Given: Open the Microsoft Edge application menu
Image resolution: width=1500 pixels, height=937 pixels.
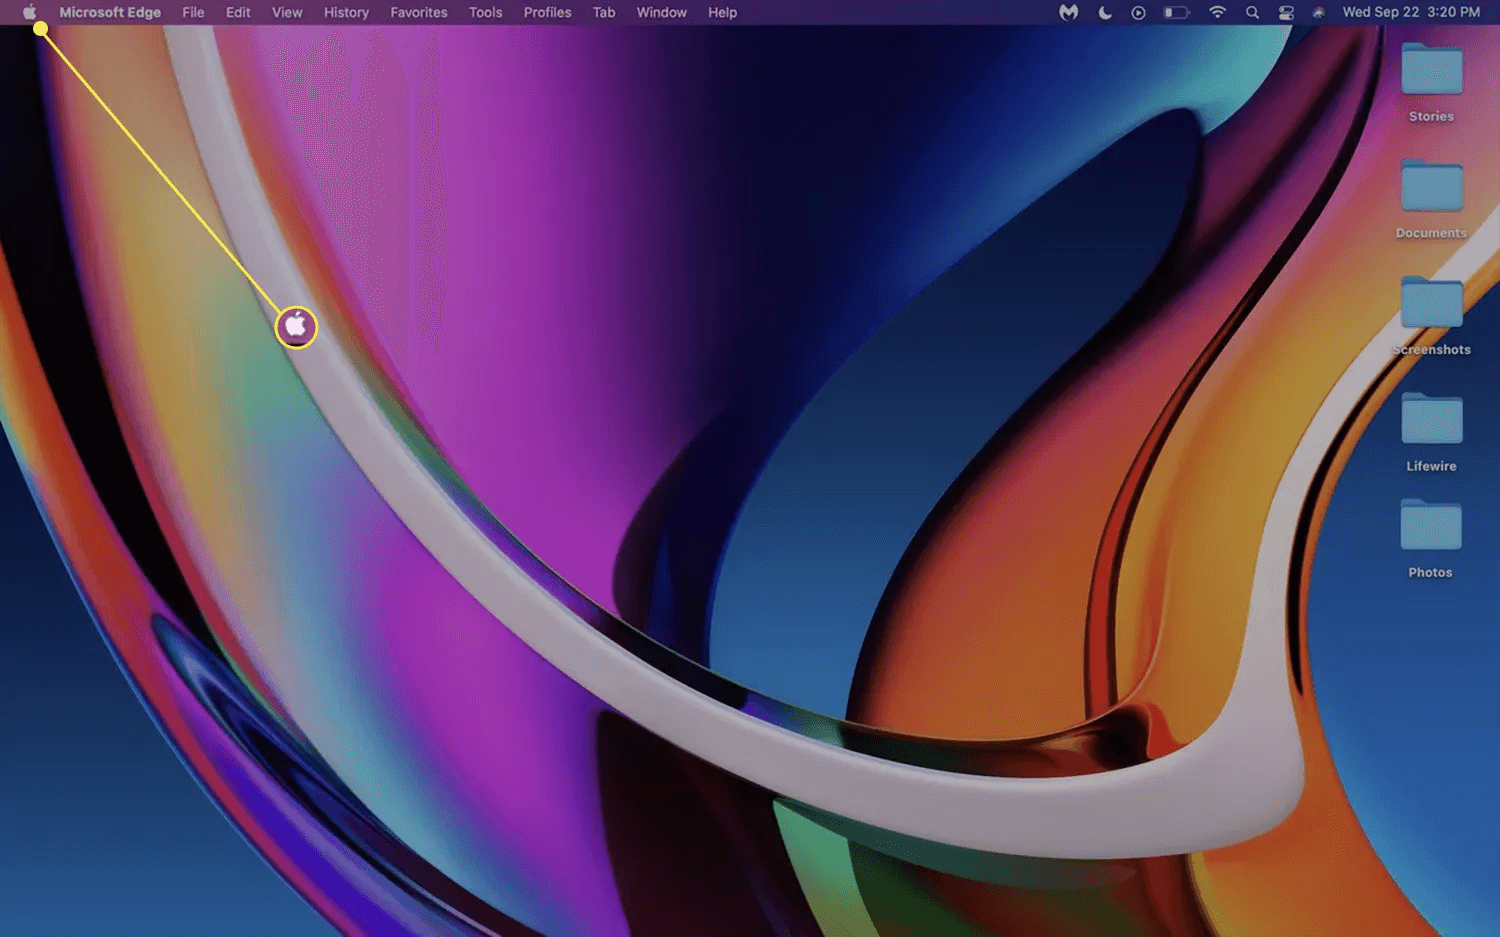Looking at the screenshot, I should (x=110, y=12).
